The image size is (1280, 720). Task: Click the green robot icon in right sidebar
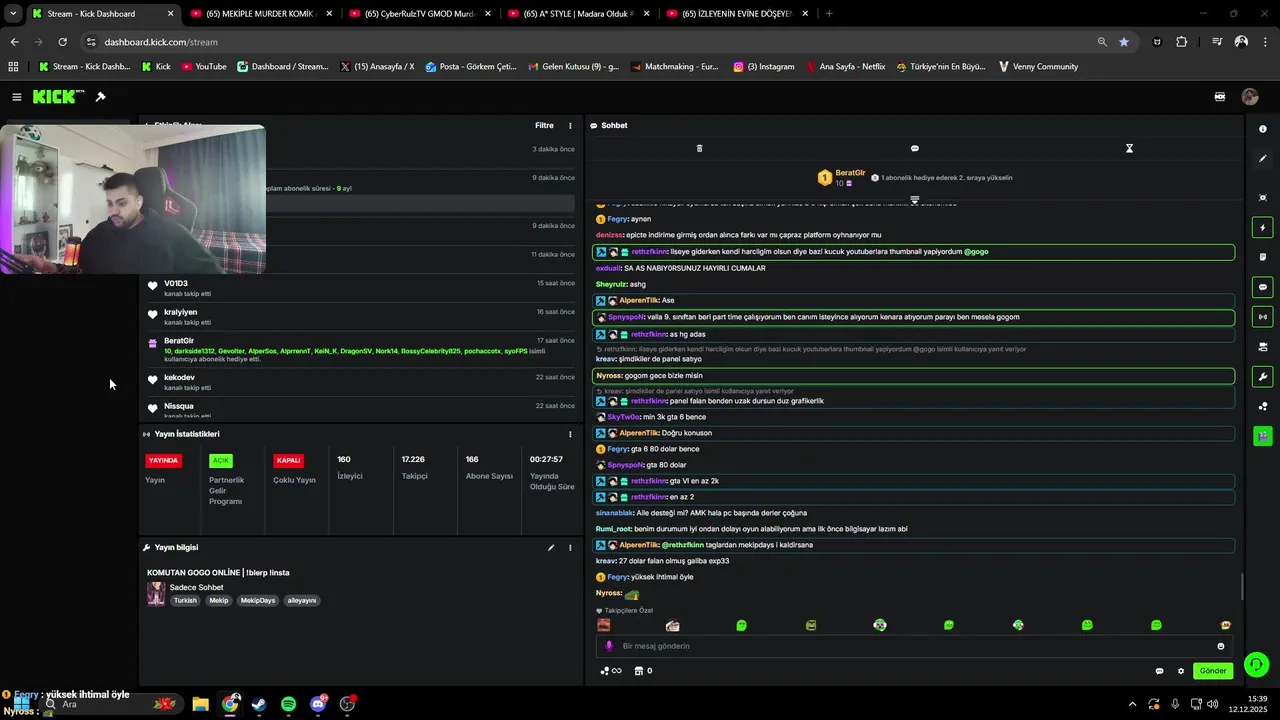point(1262,436)
